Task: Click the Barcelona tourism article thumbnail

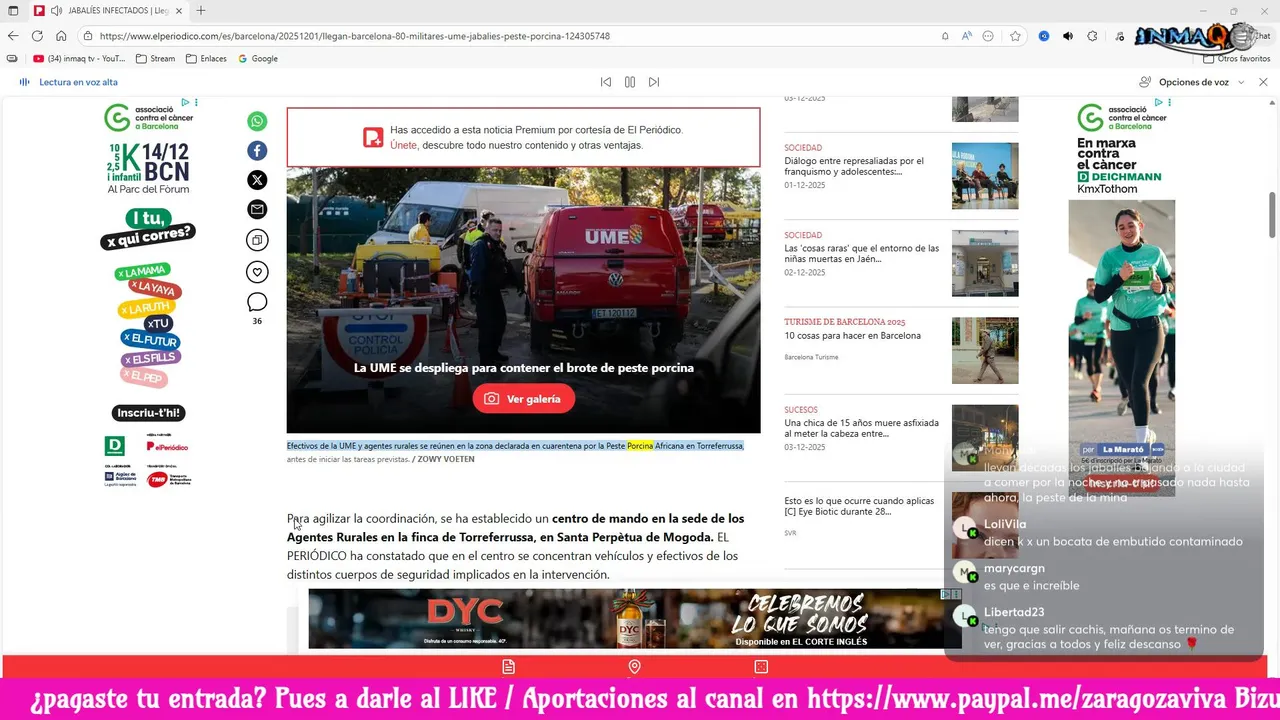Action: point(985,350)
